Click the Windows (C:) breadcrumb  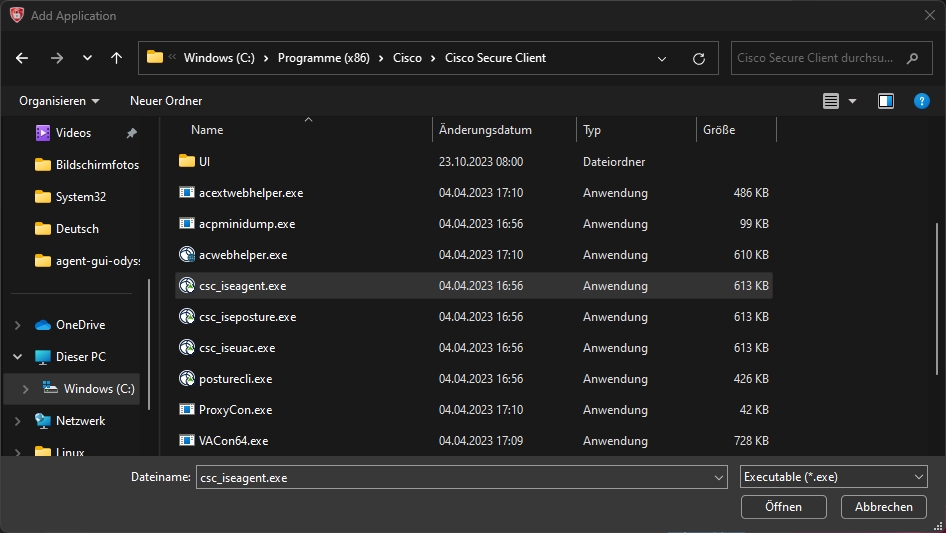coord(219,58)
